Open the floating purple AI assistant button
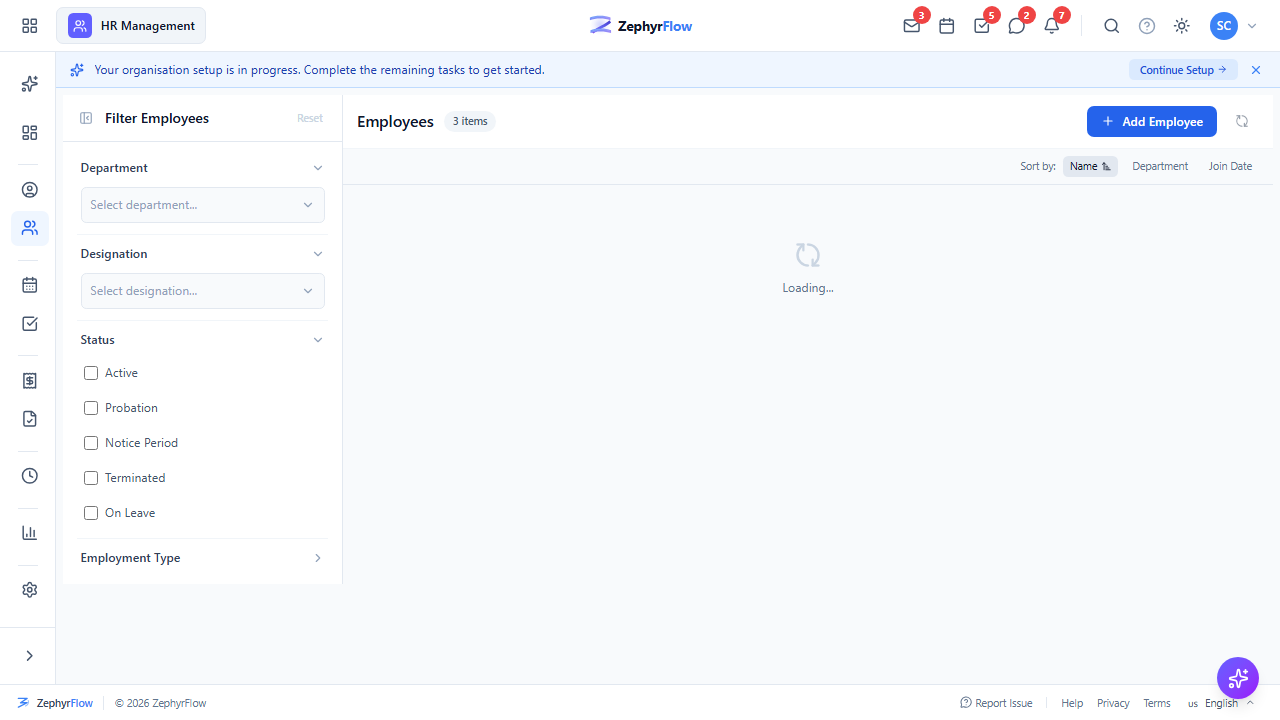This screenshot has height=720, width=1280. click(1238, 678)
